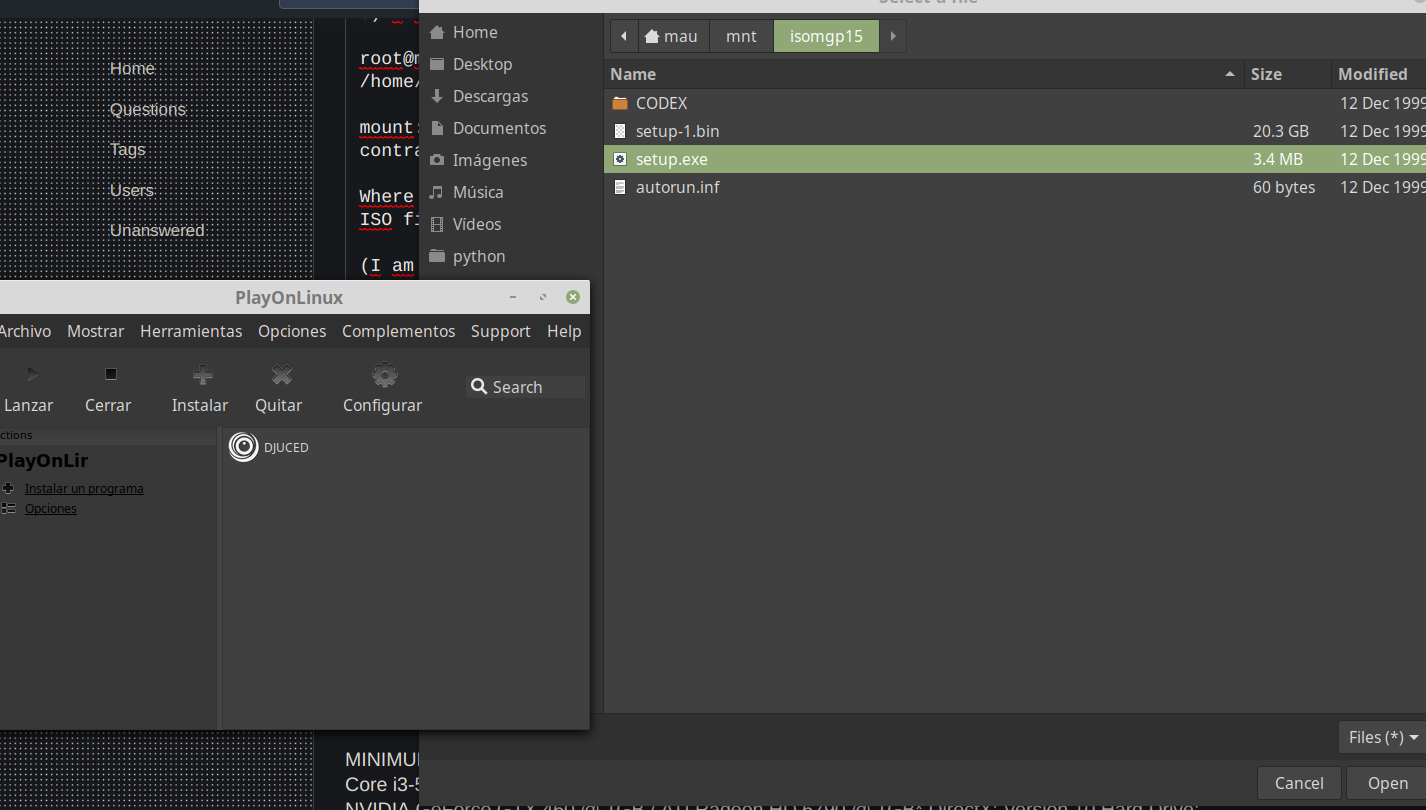1426x810 pixels.
Task: Click Questions link on the webpage
Action: (148, 109)
